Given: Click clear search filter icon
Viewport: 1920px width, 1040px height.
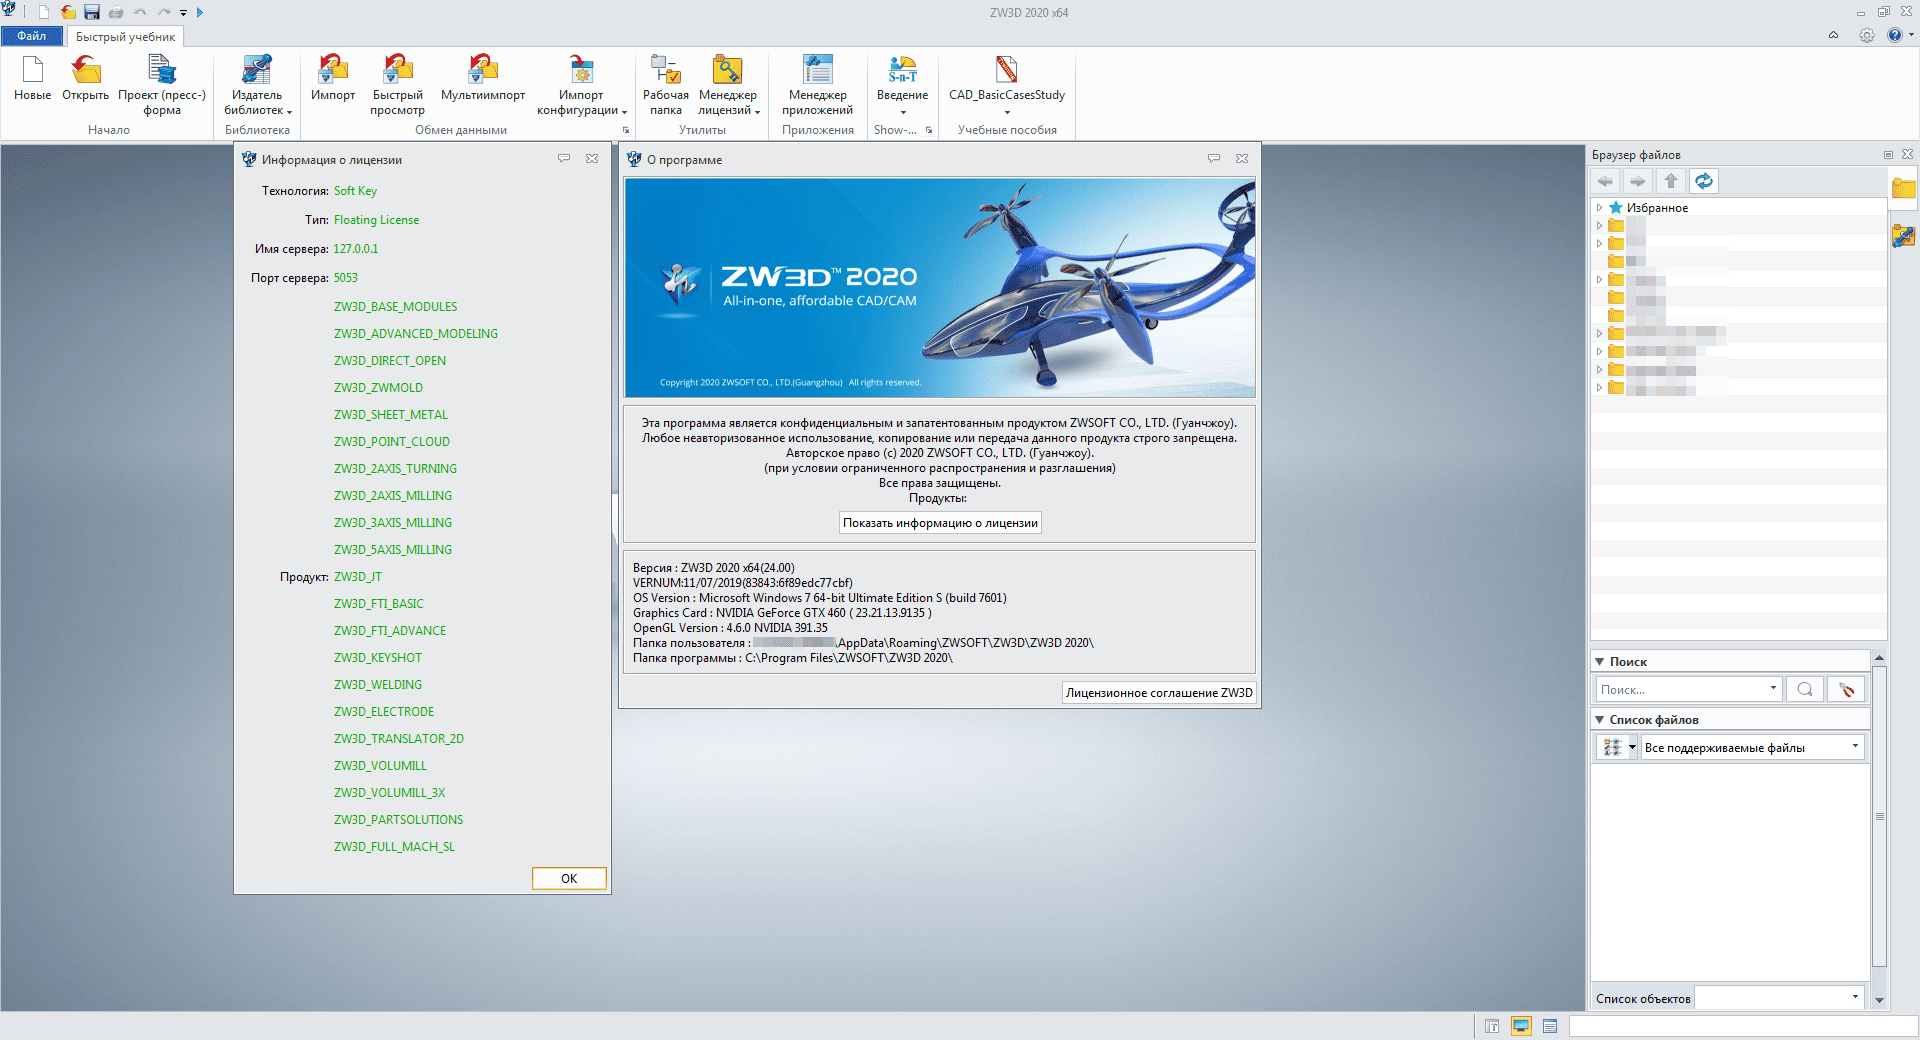Looking at the screenshot, I should point(1846,690).
